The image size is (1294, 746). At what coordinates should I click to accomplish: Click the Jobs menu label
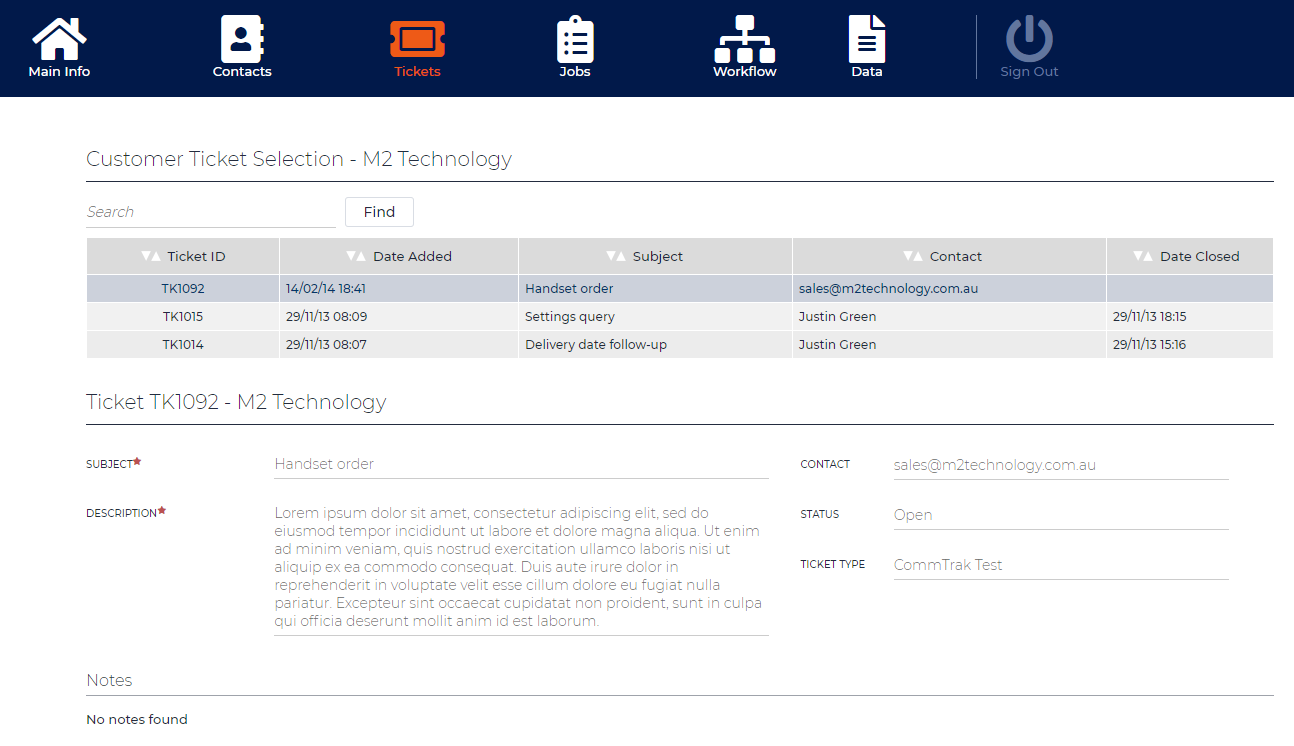575,72
